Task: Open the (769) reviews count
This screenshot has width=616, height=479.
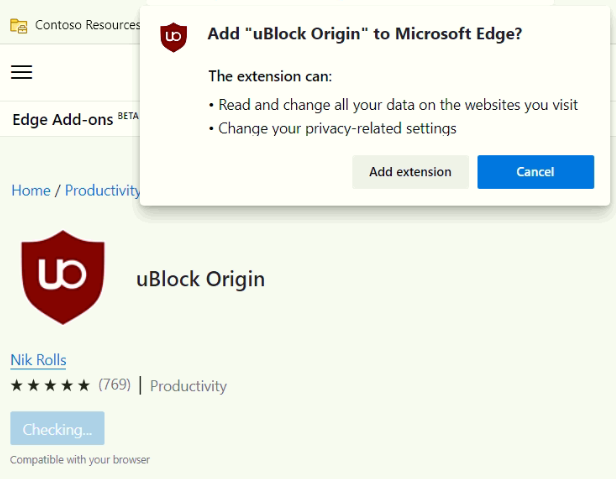Action: point(114,385)
